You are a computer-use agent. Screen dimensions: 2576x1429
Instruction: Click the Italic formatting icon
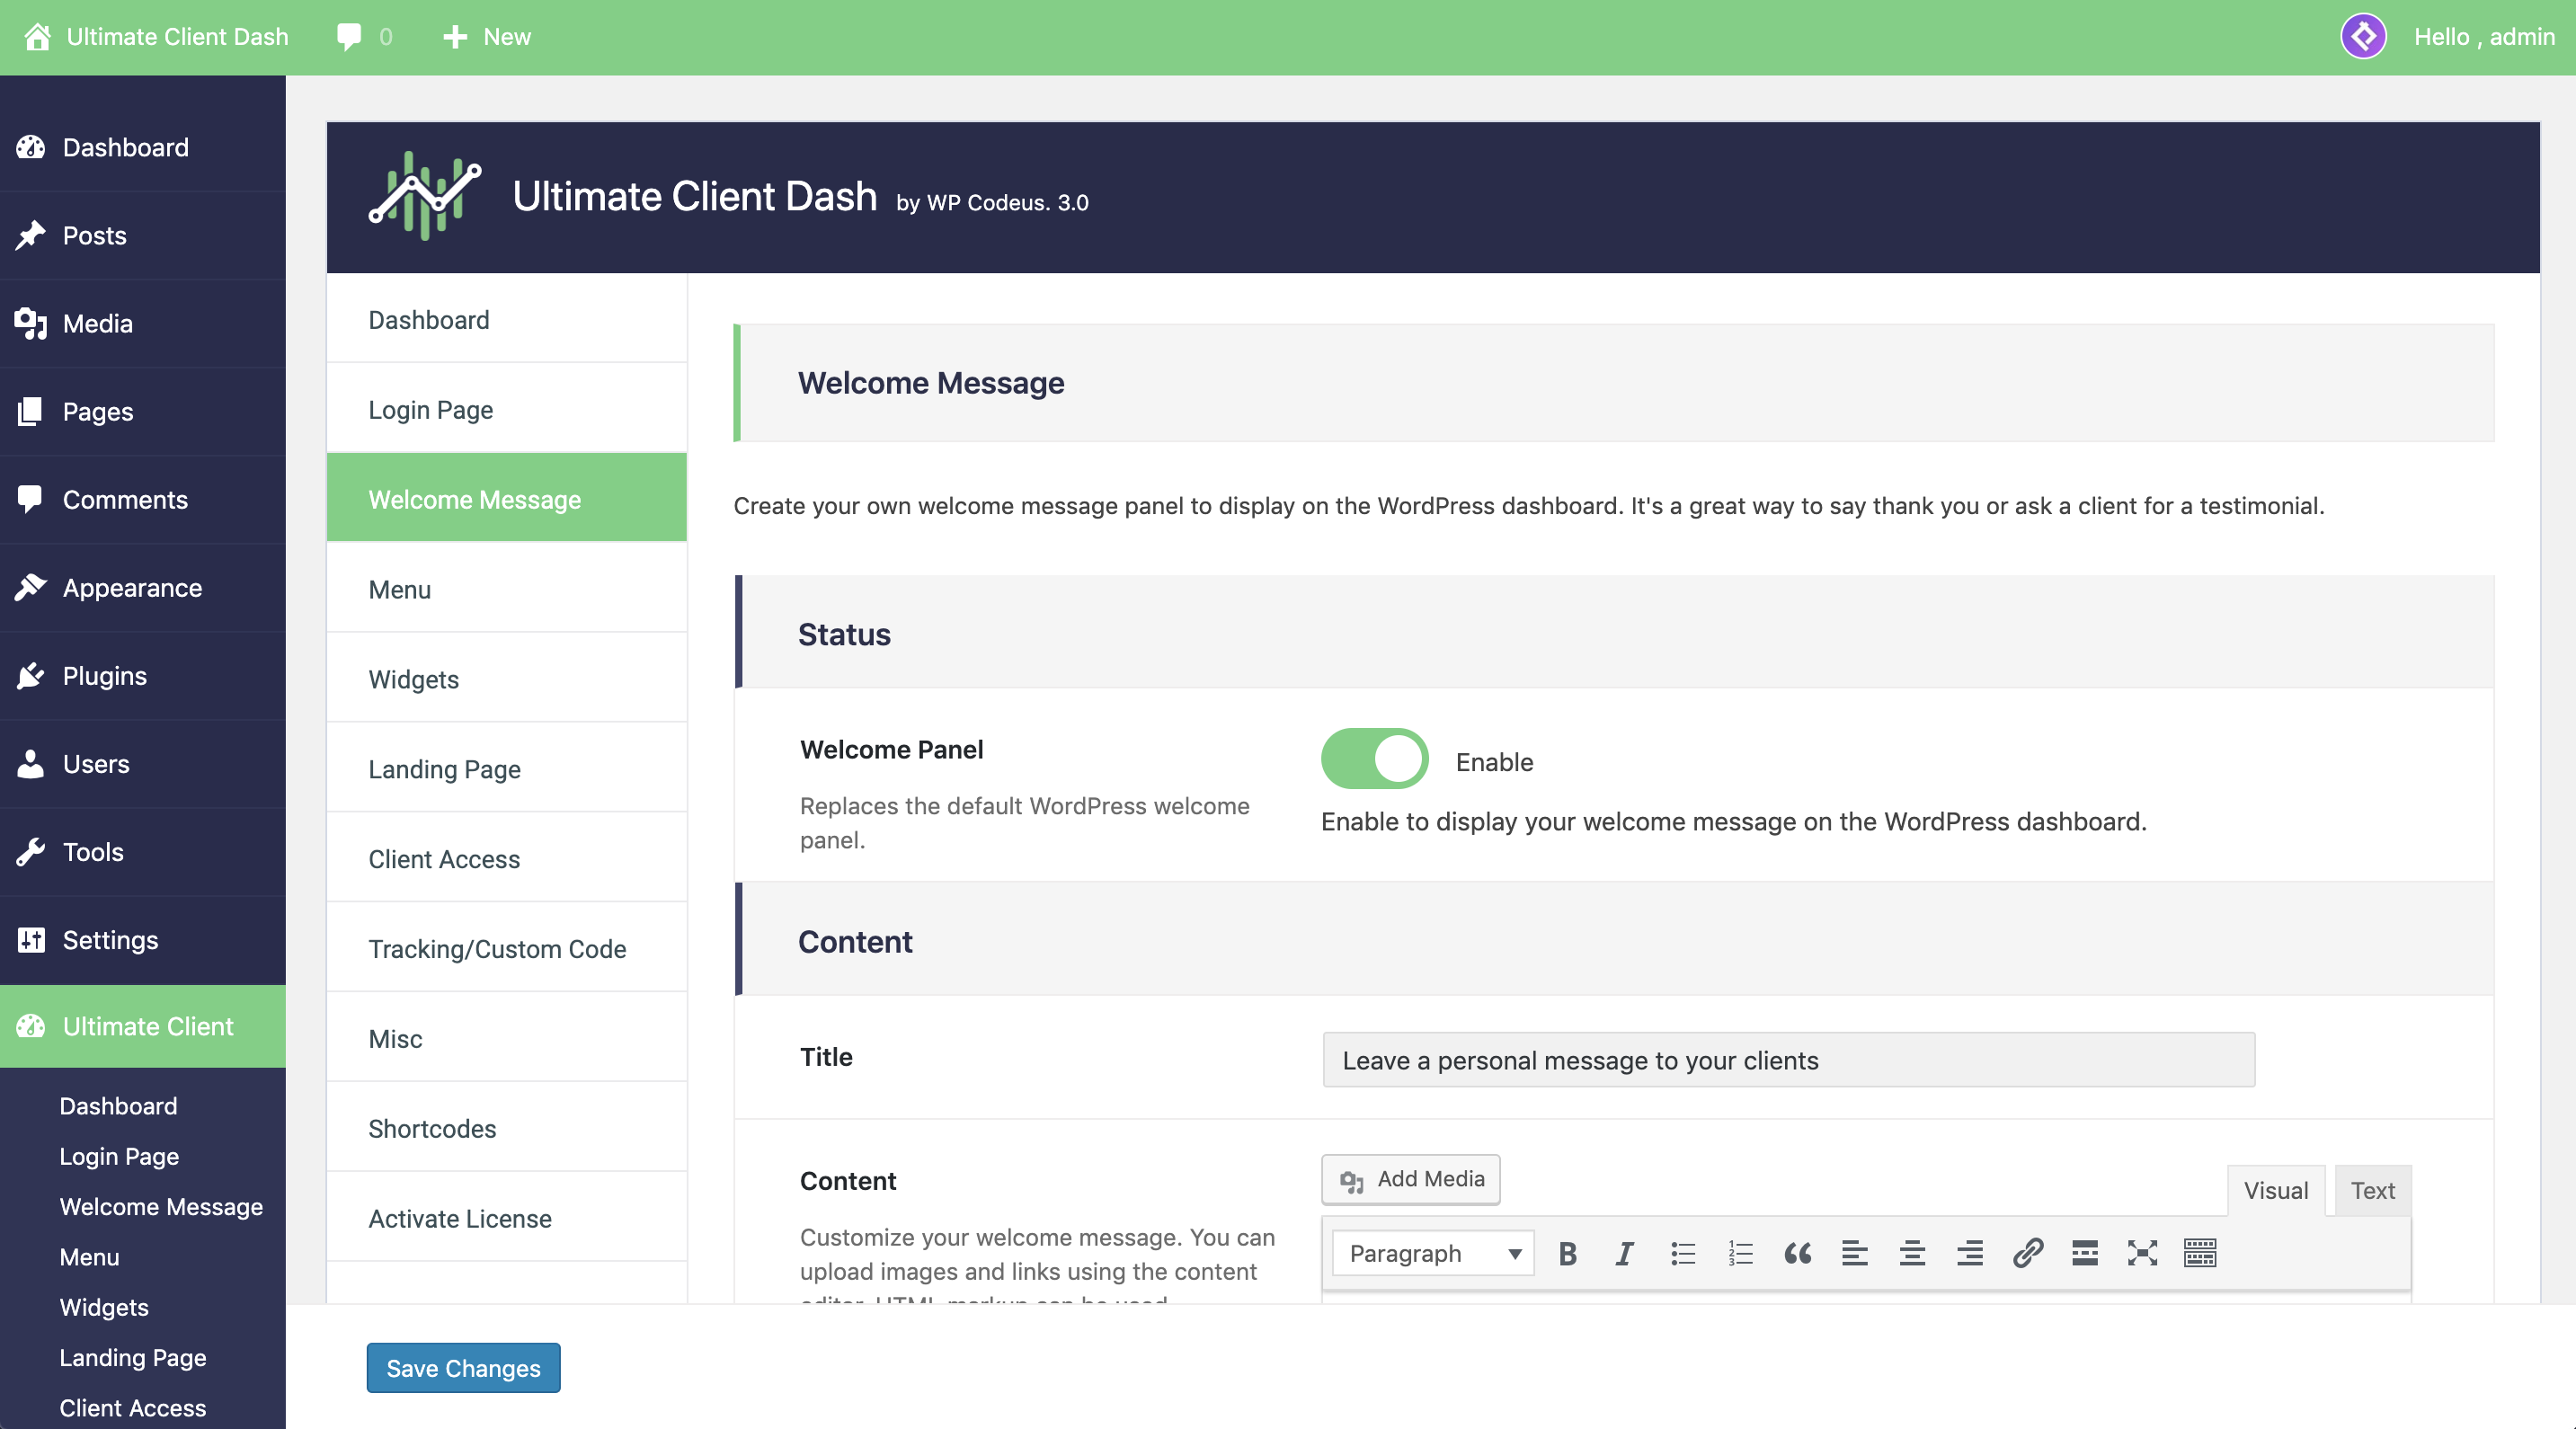pos(1624,1253)
